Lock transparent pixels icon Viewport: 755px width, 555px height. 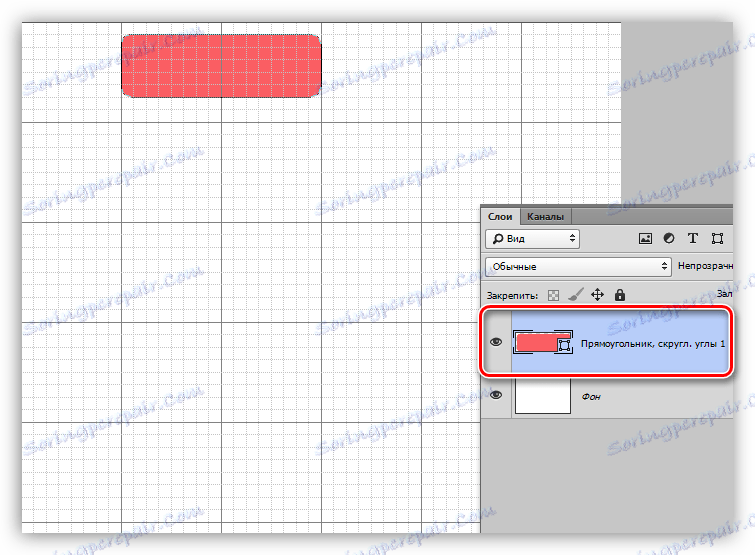[553, 295]
